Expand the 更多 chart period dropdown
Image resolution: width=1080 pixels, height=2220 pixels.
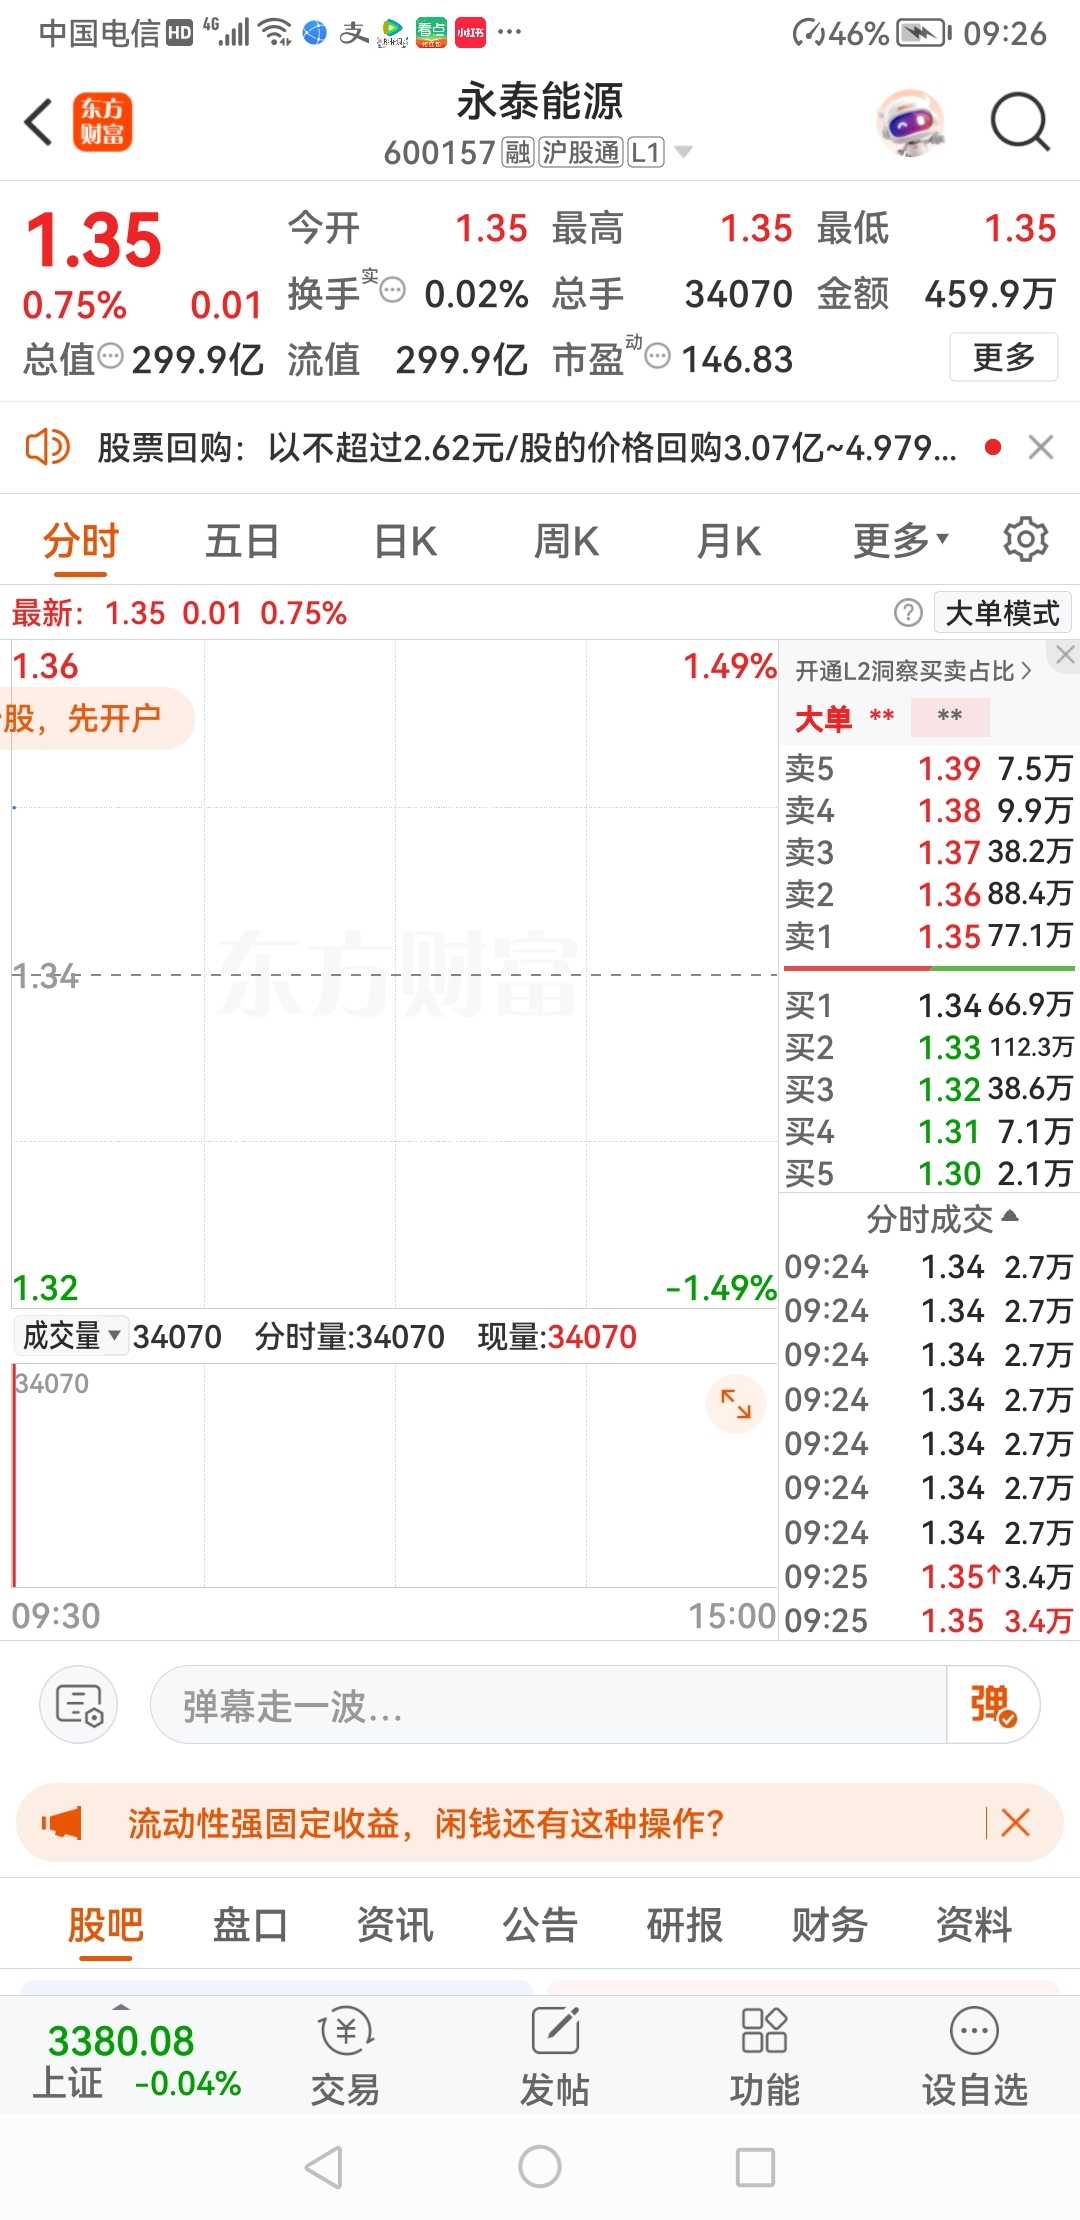click(x=901, y=541)
